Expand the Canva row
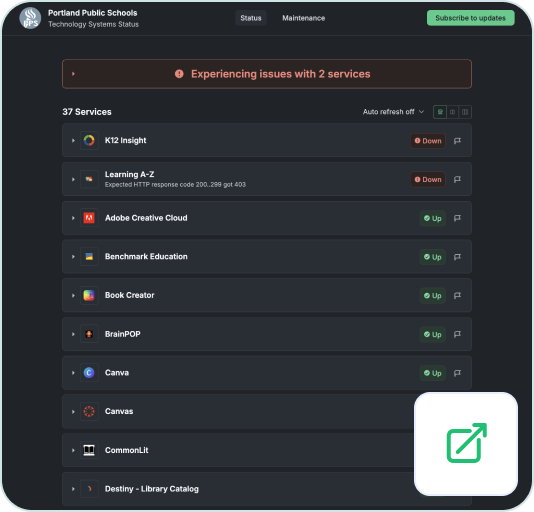 (73, 373)
